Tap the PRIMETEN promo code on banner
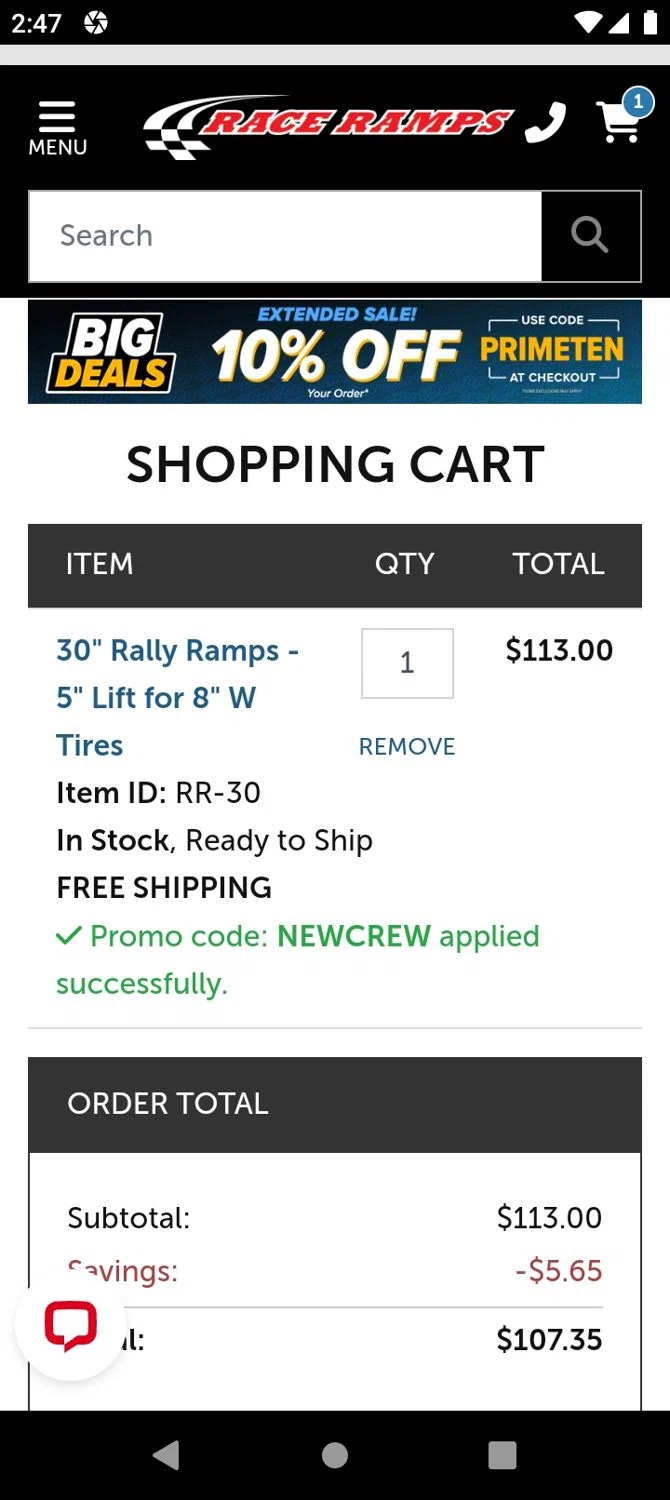The width and height of the screenshot is (670, 1500). pyautogui.click(x=552, y=349)
